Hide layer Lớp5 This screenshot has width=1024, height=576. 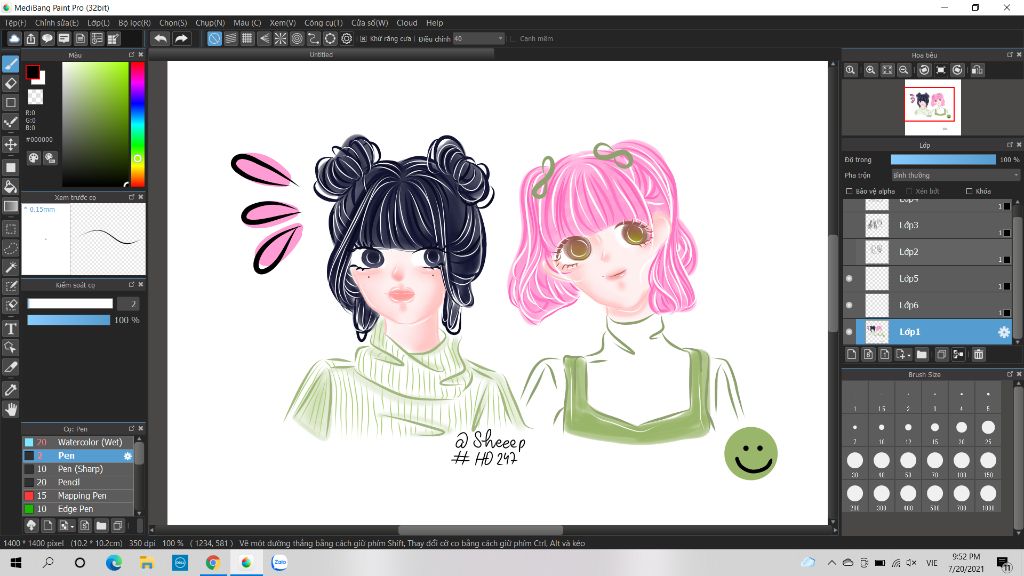pyautogui.click(x=849, y=278)
